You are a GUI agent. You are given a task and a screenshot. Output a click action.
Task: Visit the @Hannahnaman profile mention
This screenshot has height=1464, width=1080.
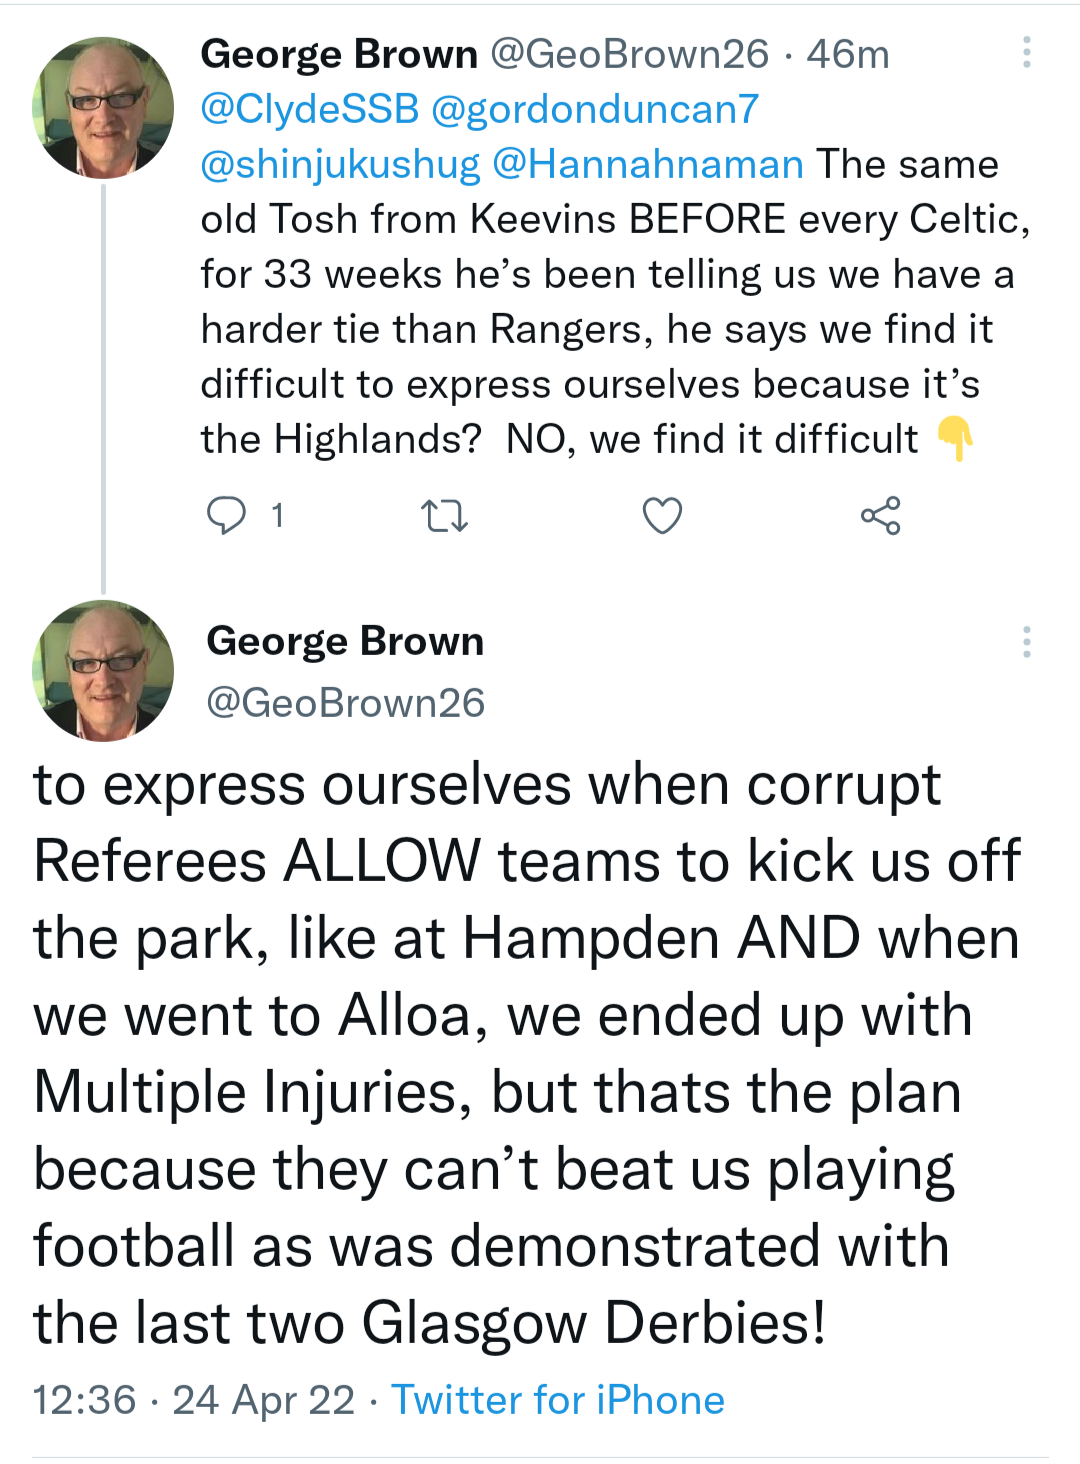[x=648, y=164]
